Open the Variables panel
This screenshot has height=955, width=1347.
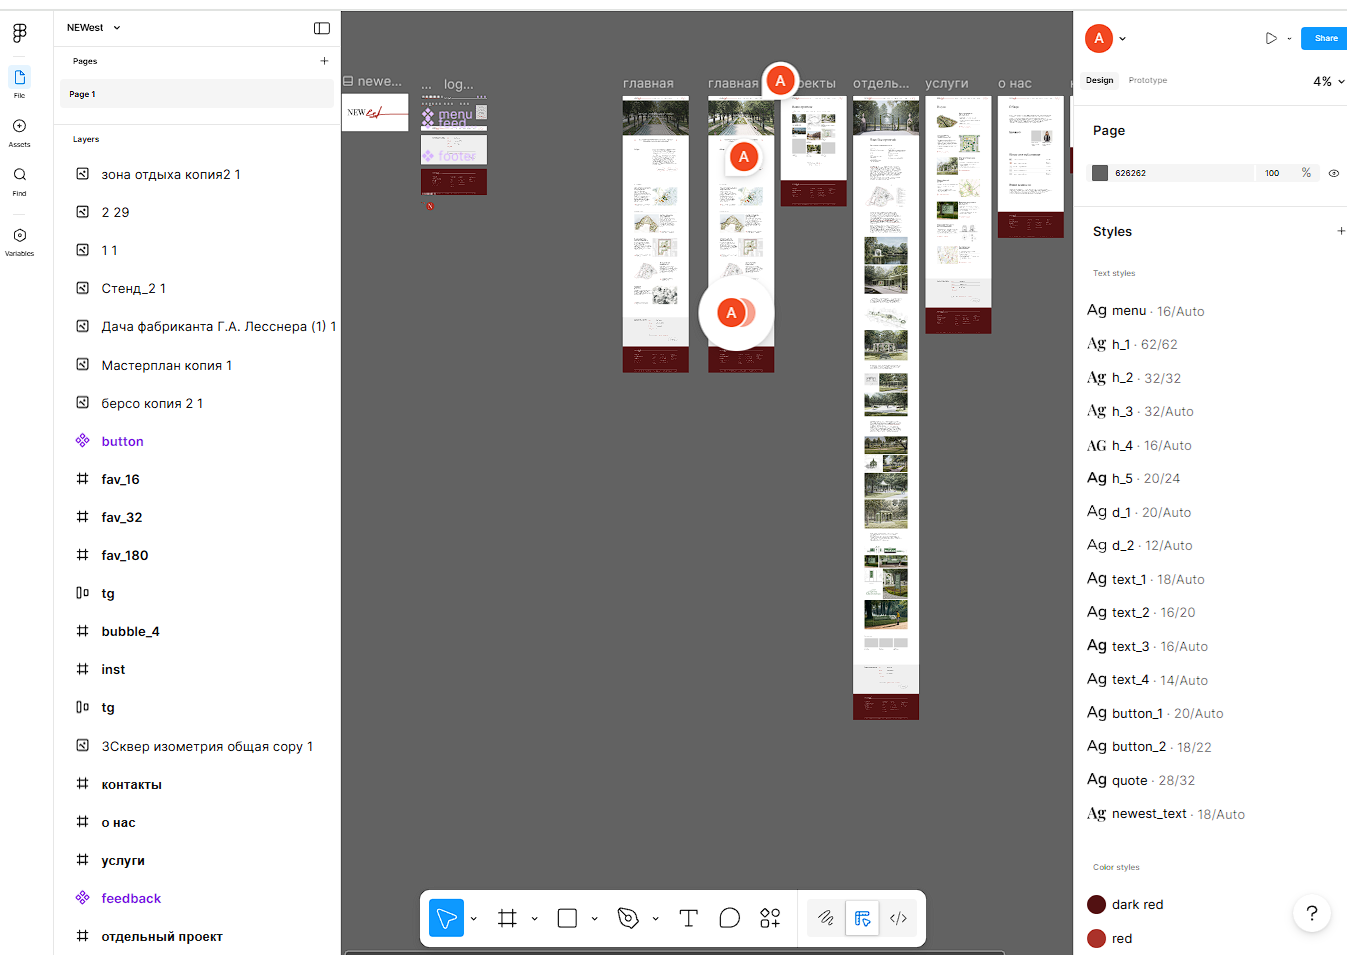coord(19,241)
